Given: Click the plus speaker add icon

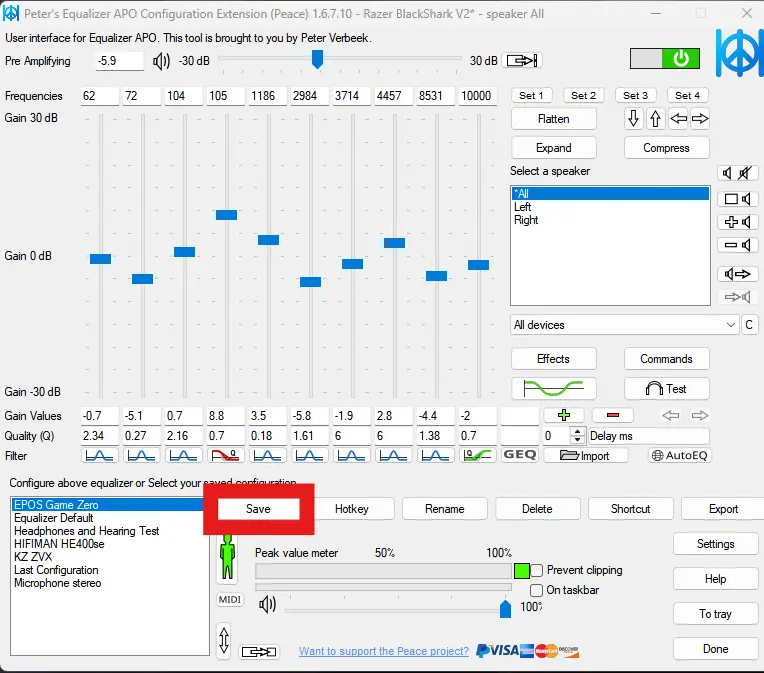Looking at the screenshot, I should pyautogui.click(x=737, y=222).
